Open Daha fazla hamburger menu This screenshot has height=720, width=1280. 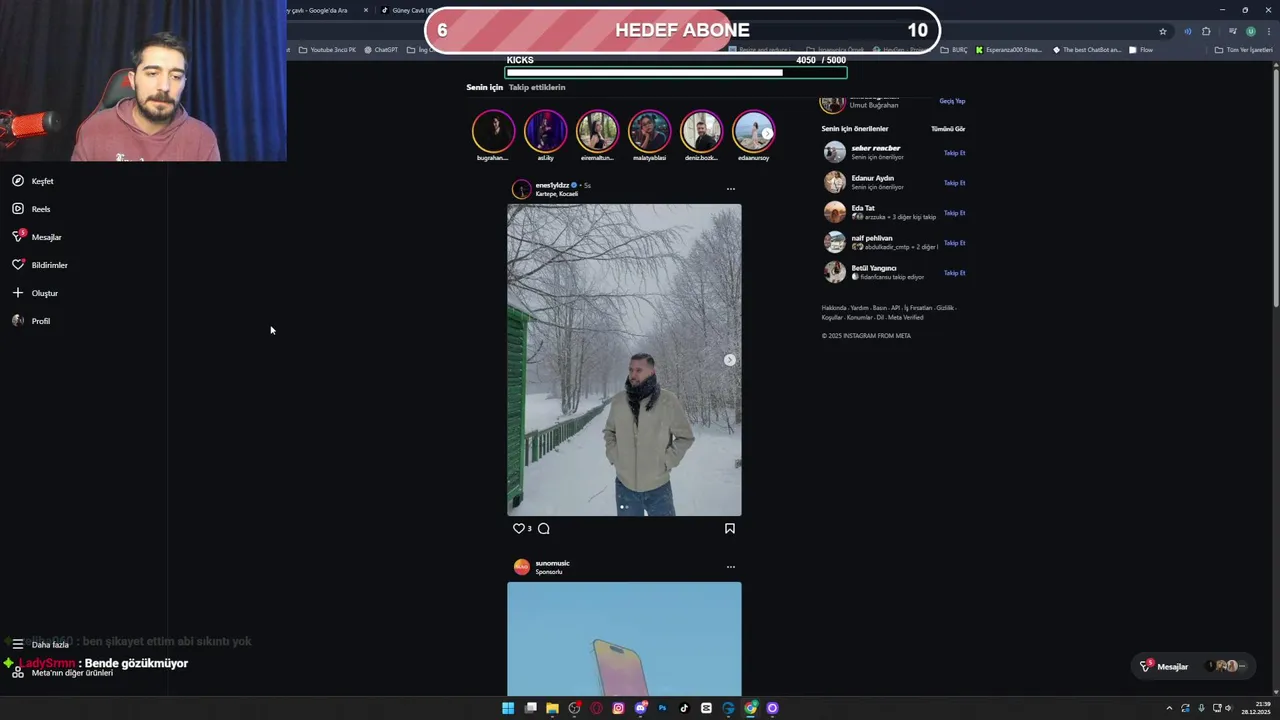click(x=40, y=645)
